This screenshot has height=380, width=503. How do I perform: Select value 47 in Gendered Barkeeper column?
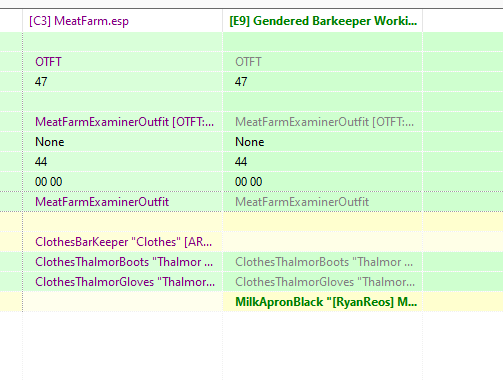tap(322, 82)
